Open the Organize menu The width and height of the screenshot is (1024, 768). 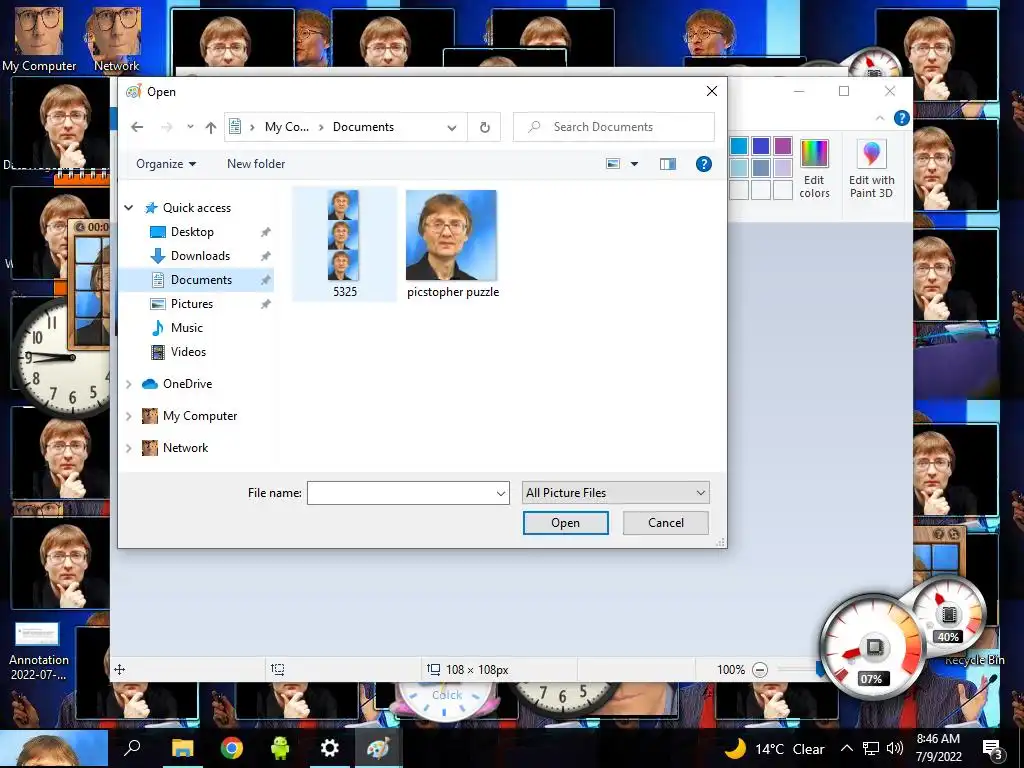[x=166, y=164]
